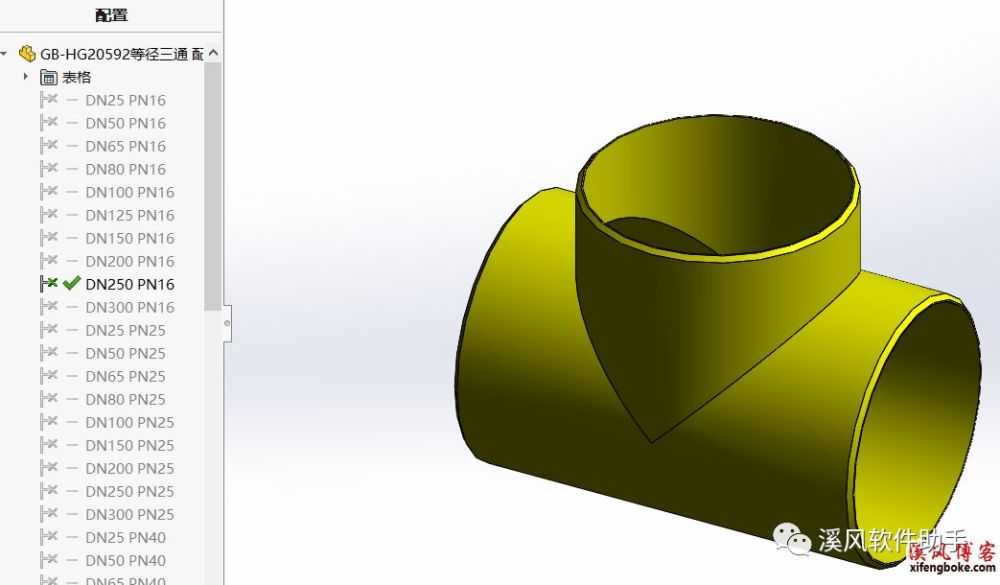Select configuration DN250 PN25
Image resolution: width=1000 pixels, height=585 pixels.
(129, 491)
